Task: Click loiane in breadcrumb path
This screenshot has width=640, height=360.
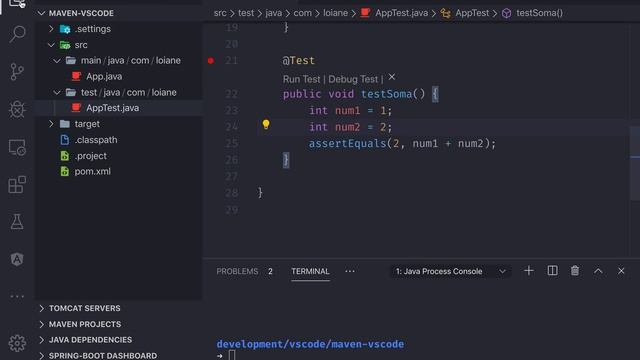Action: click(x=336, y=13)
